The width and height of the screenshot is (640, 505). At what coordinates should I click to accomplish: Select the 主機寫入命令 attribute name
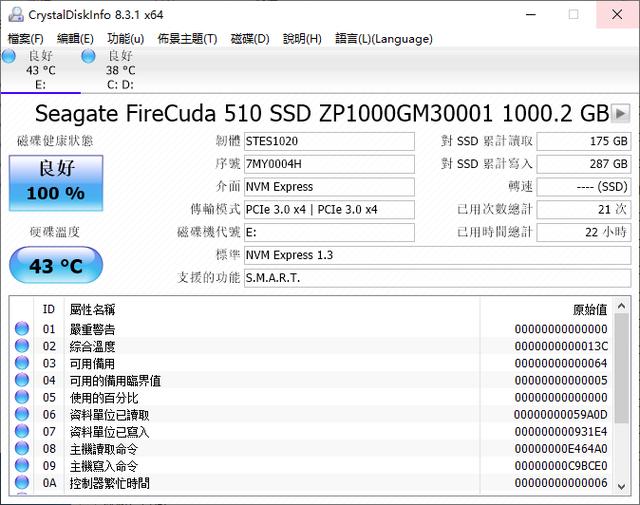tap(104, 467)
